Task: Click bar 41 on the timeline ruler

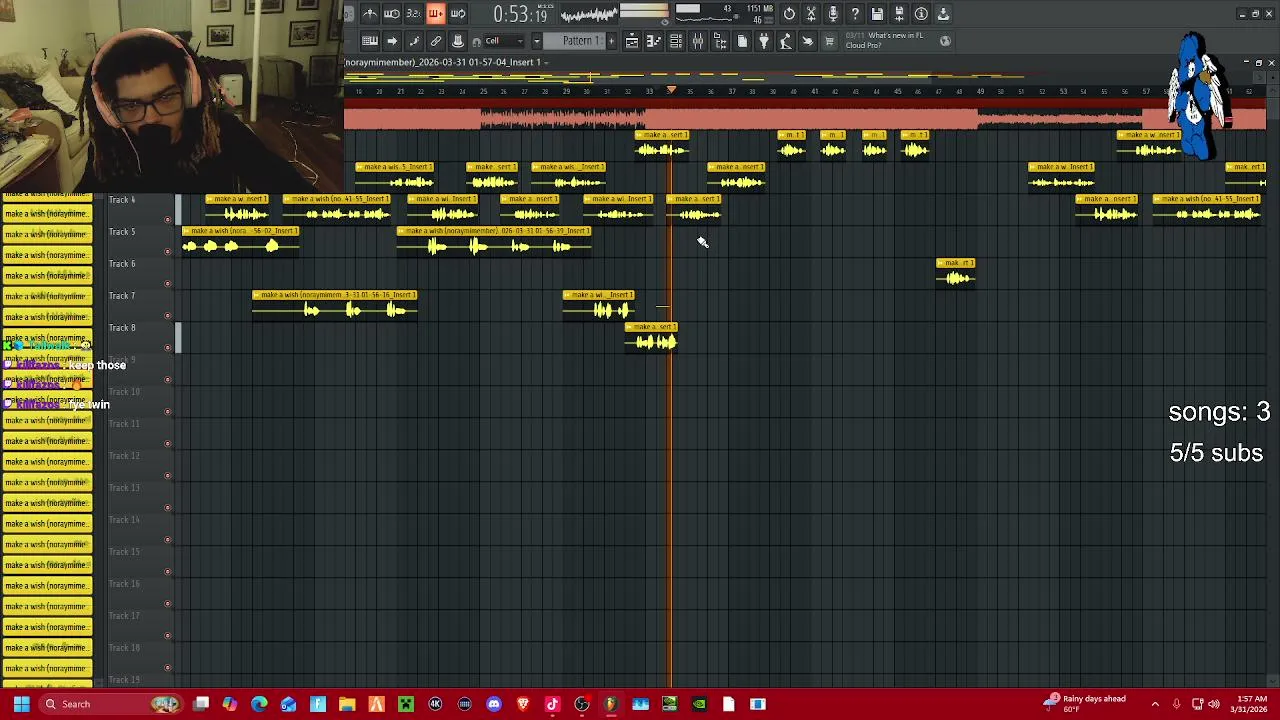Action: pos(814,91)
